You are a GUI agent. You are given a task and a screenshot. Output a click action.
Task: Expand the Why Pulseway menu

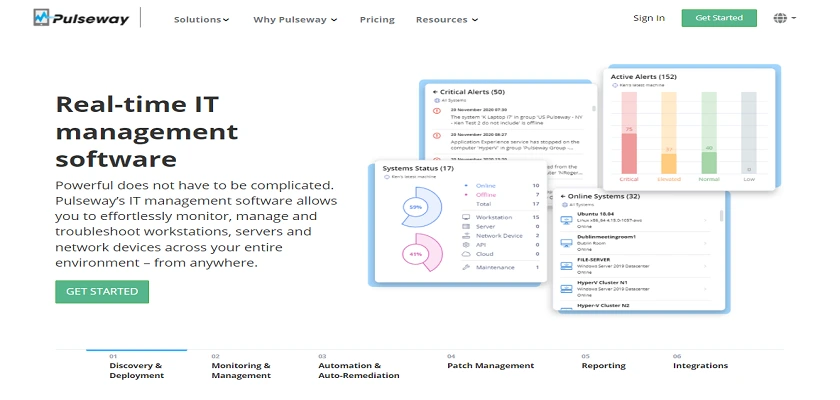tap(295, 19)
